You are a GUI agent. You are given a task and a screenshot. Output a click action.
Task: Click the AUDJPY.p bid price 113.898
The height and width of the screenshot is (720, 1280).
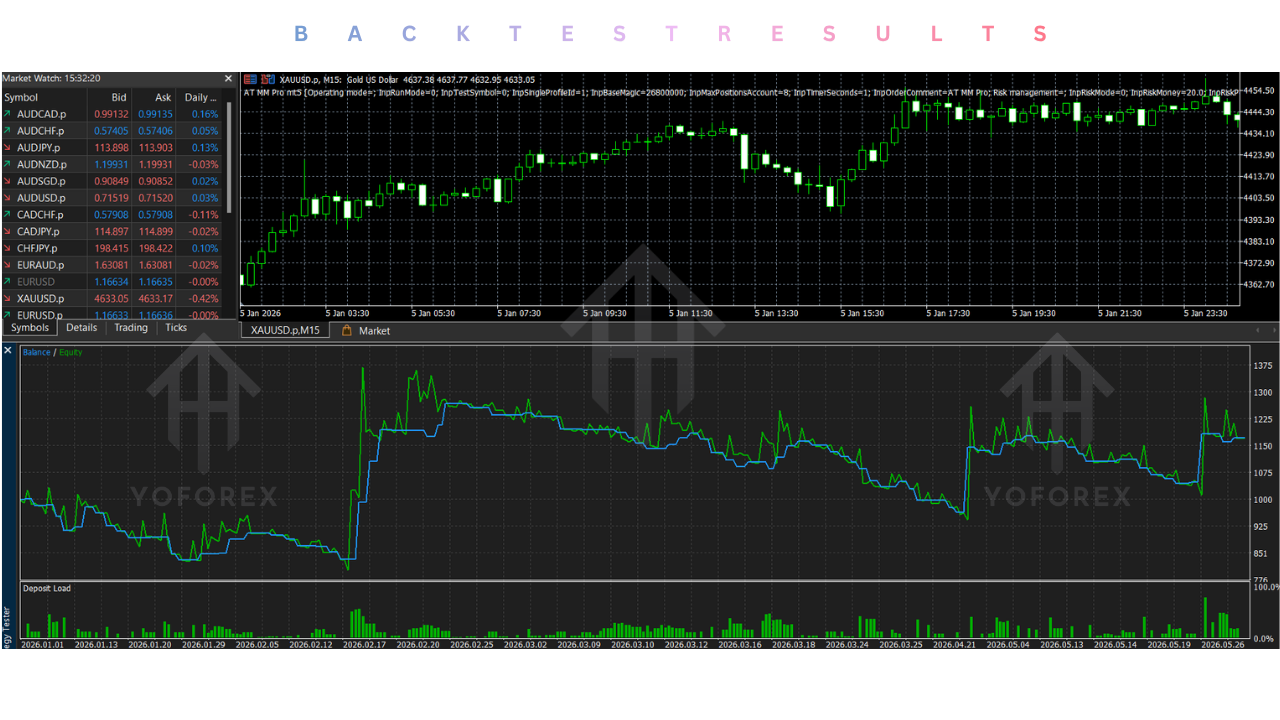point(111,148)
